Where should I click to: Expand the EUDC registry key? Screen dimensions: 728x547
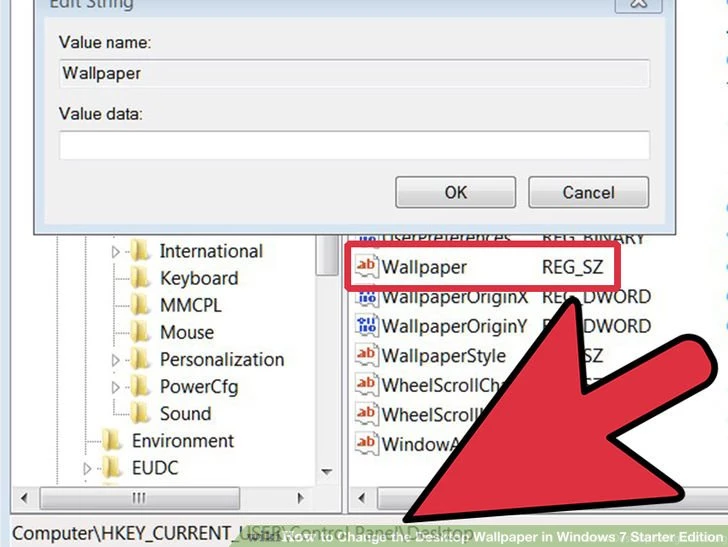point(87,469)
